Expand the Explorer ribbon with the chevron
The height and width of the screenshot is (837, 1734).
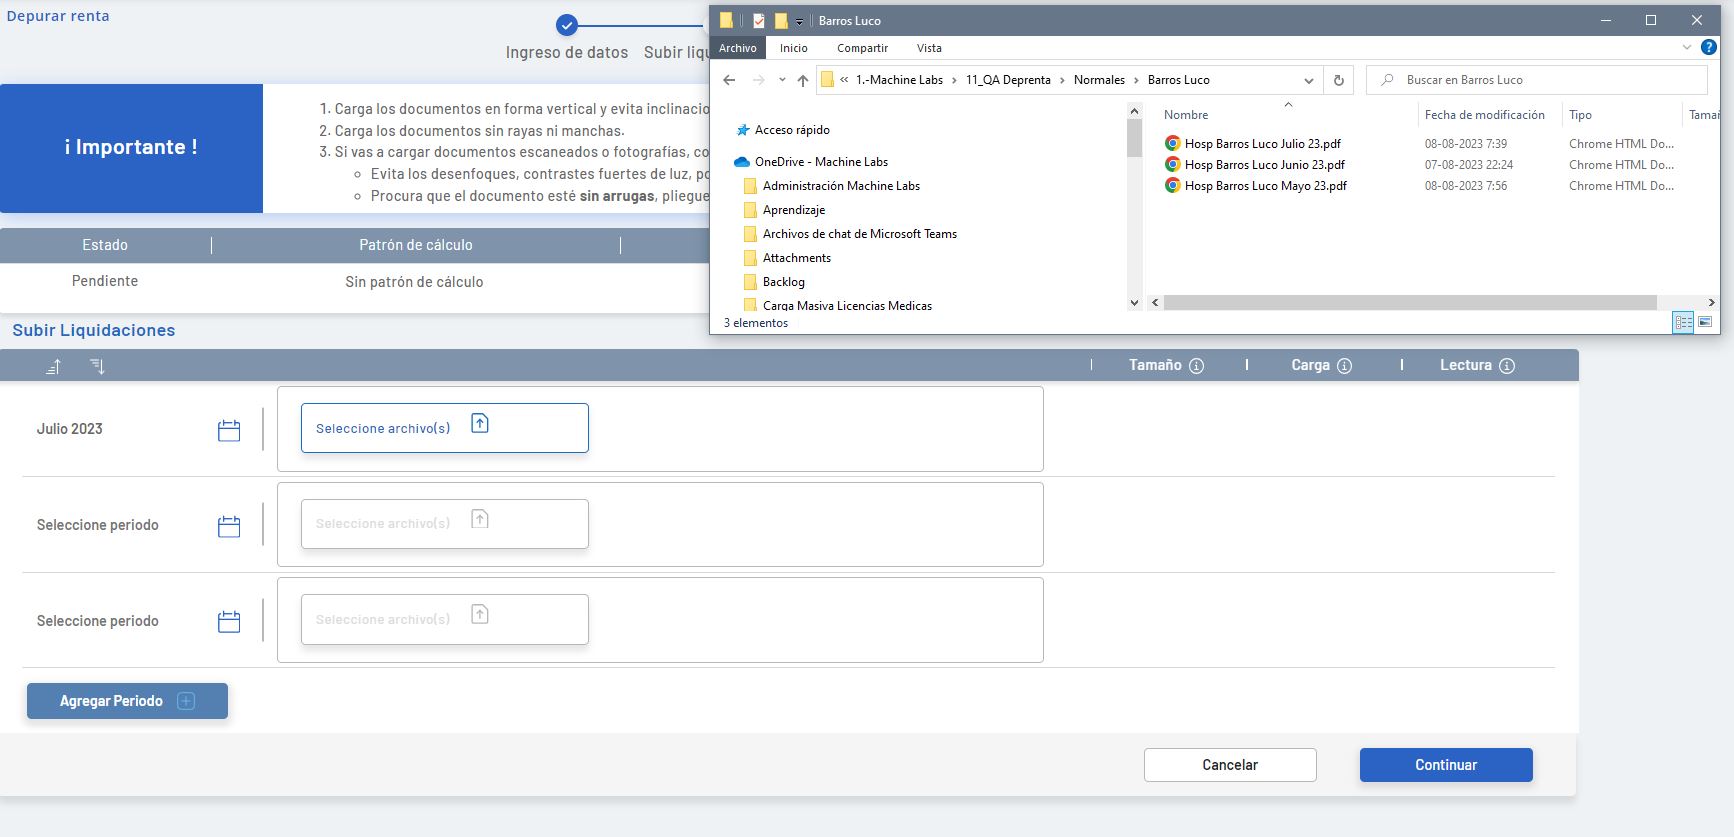1687,47
